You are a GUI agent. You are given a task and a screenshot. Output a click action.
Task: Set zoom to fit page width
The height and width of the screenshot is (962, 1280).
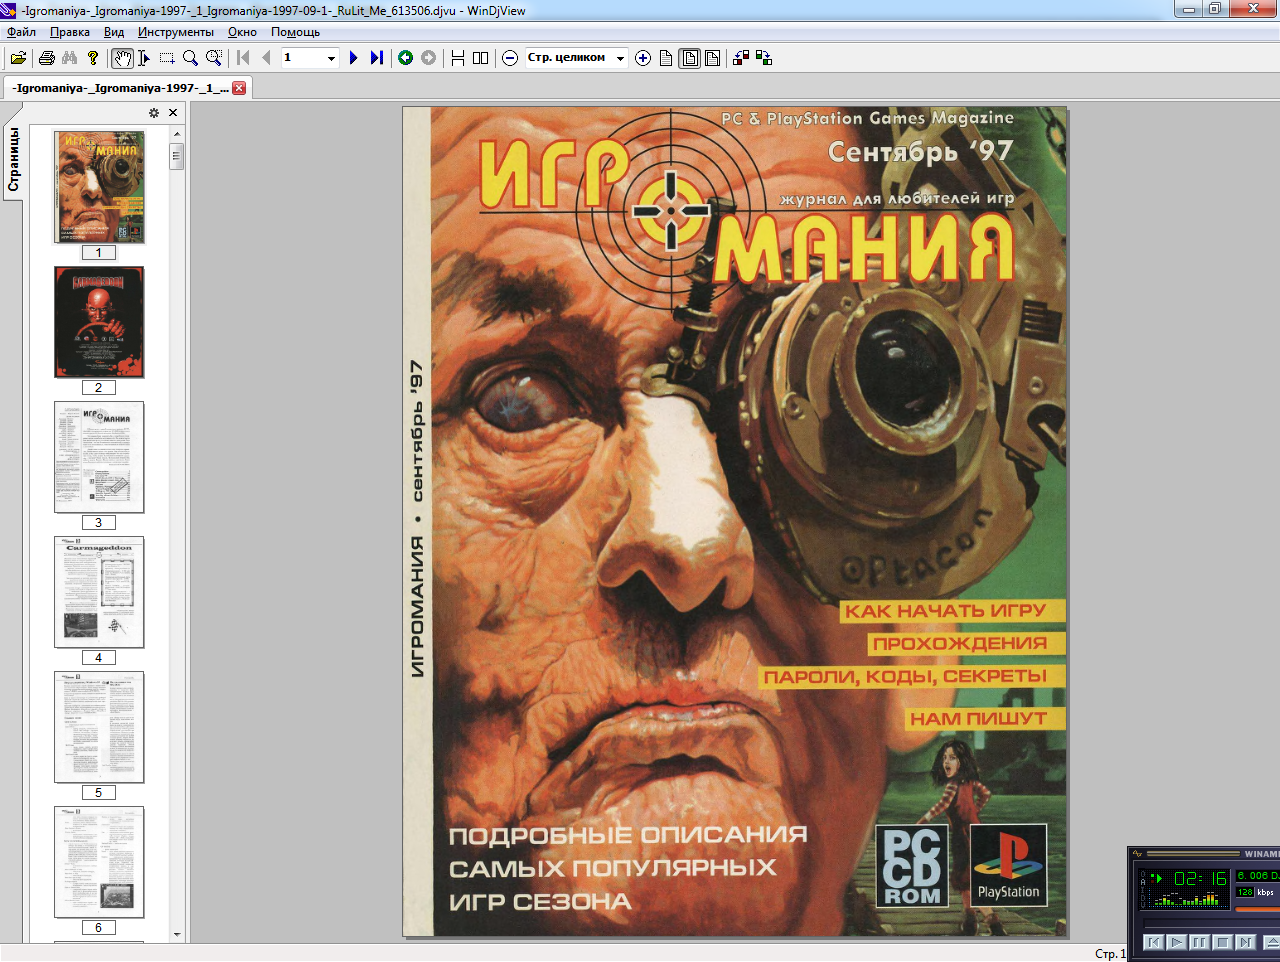click(x=712, y=58)
